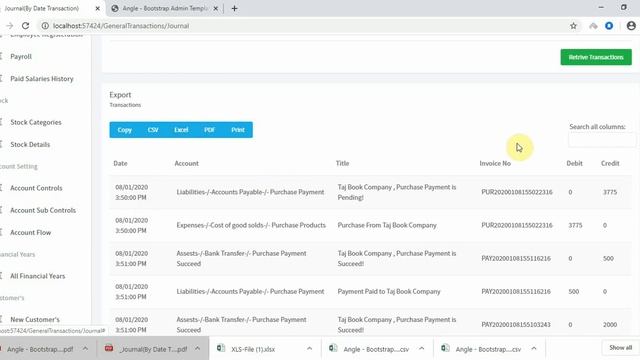Export transactions as PDF

[209, 130]
